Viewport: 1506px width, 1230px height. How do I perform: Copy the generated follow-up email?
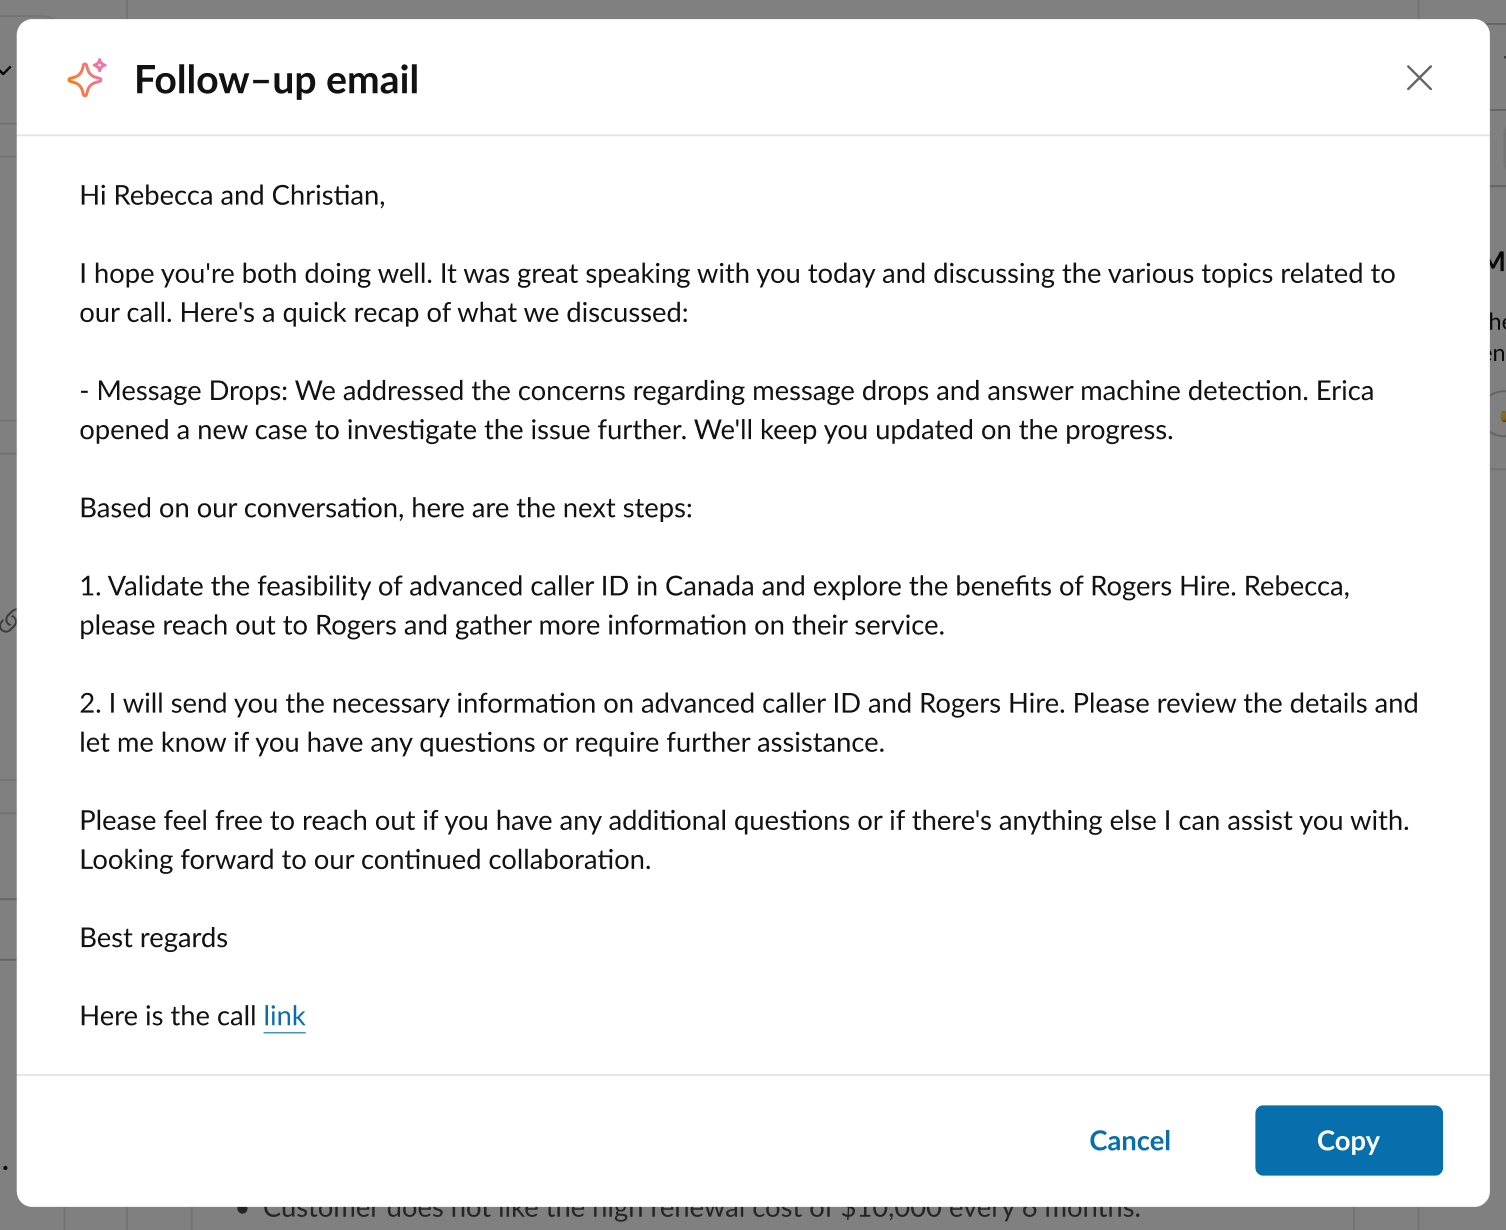[x=1348, y=1140]
